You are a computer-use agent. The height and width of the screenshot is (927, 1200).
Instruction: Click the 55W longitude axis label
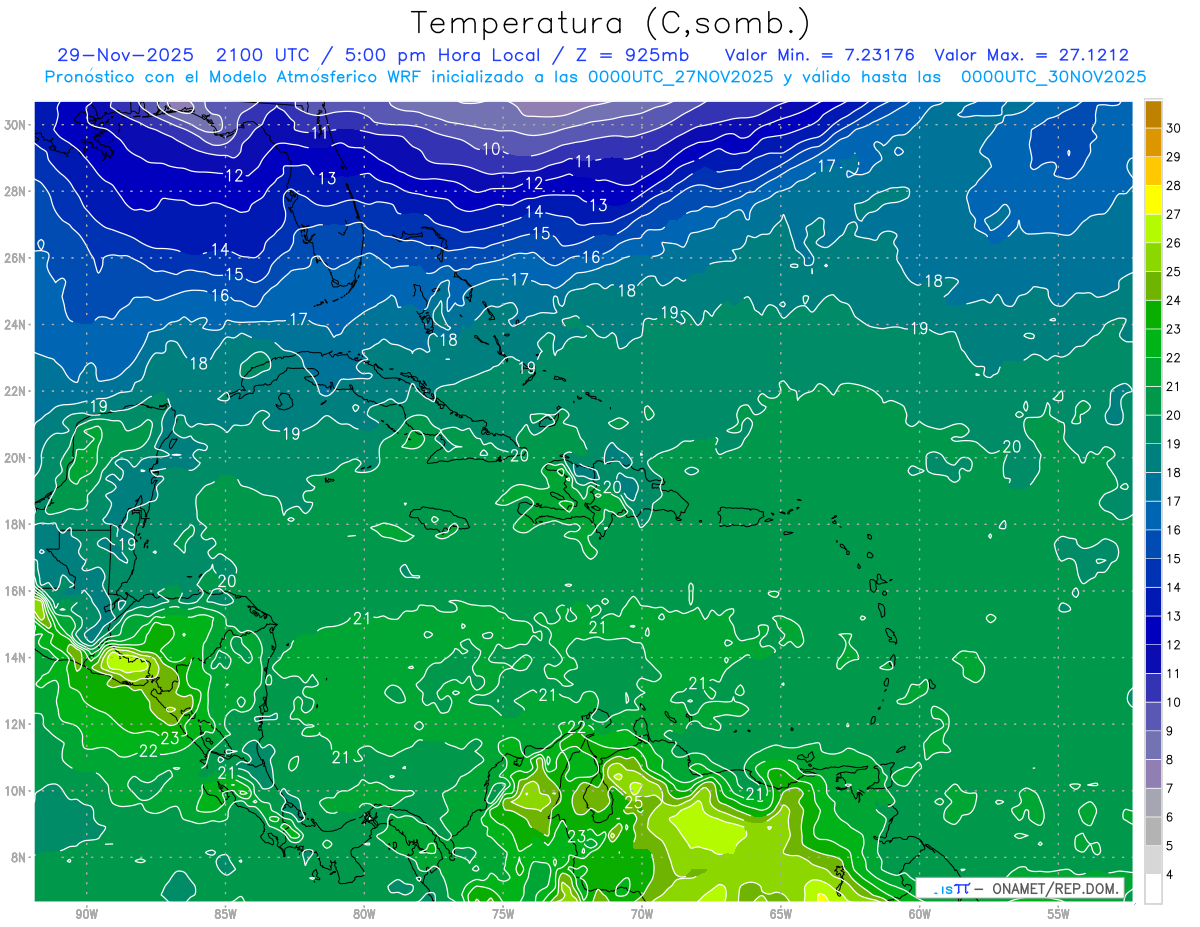[1059, 914]
